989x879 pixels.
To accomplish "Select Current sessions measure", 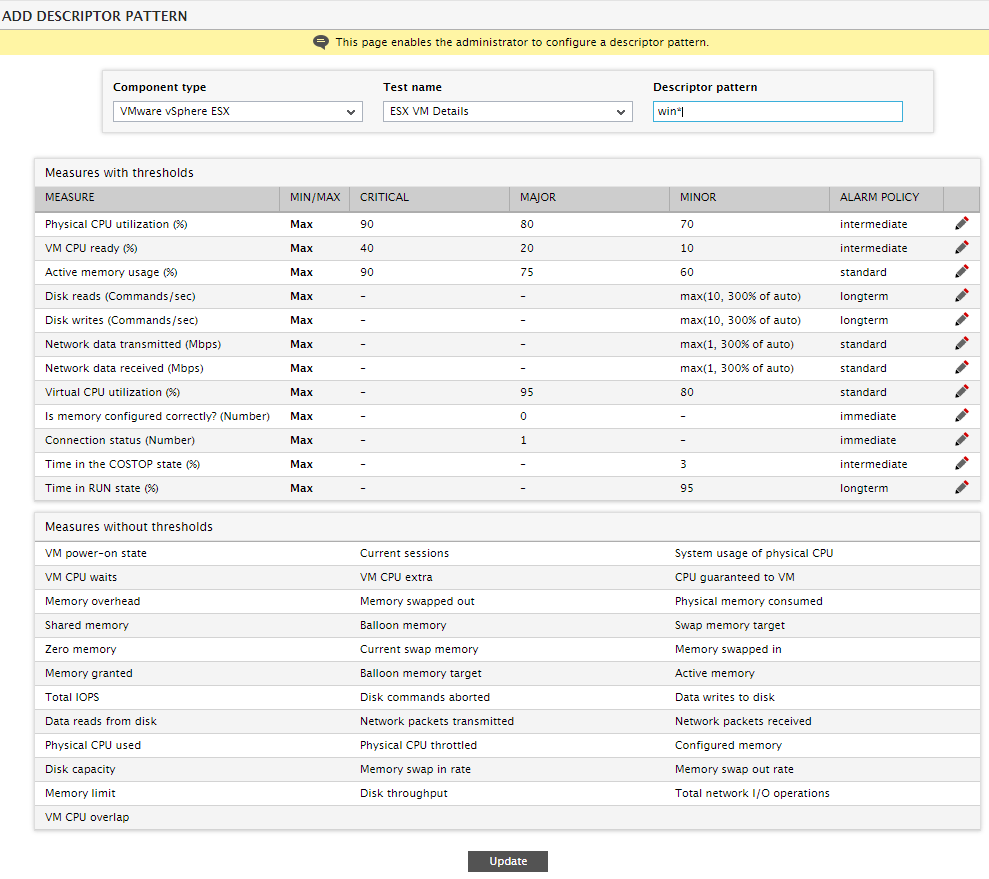I will (x=404, y=553).
